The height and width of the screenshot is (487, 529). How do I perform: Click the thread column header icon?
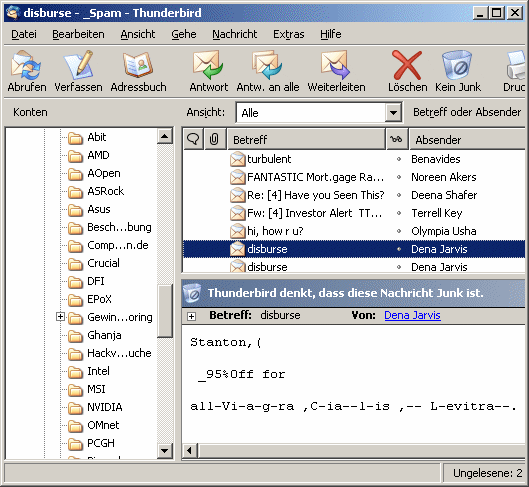(x=193, y=139)
